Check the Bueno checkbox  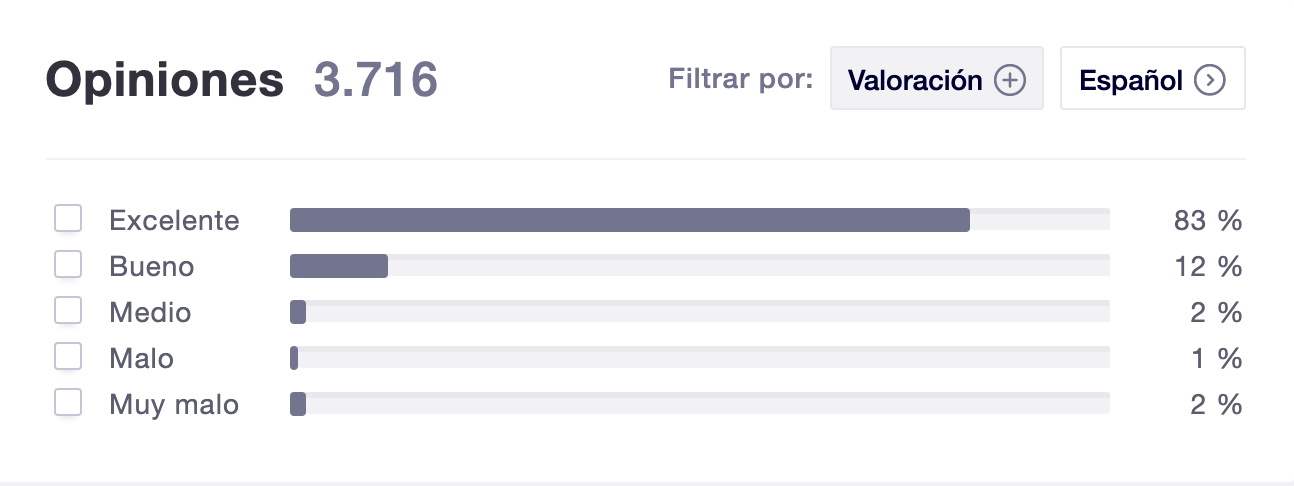coord(68,265)
